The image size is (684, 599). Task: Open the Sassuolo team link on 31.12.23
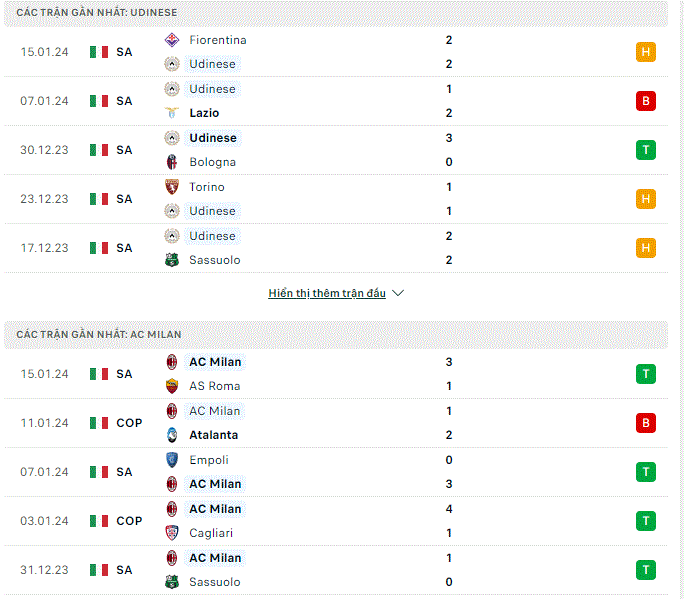coord(215,582)
